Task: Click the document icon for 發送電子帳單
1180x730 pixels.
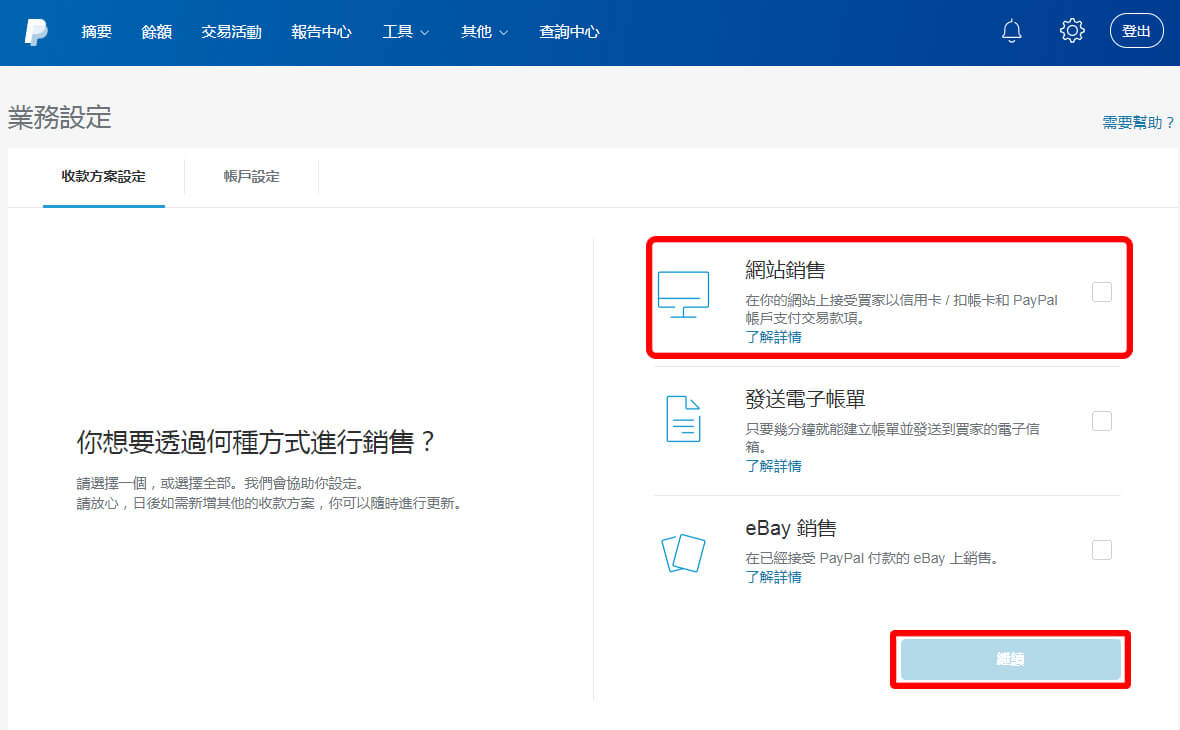Action: pos(683,418)
